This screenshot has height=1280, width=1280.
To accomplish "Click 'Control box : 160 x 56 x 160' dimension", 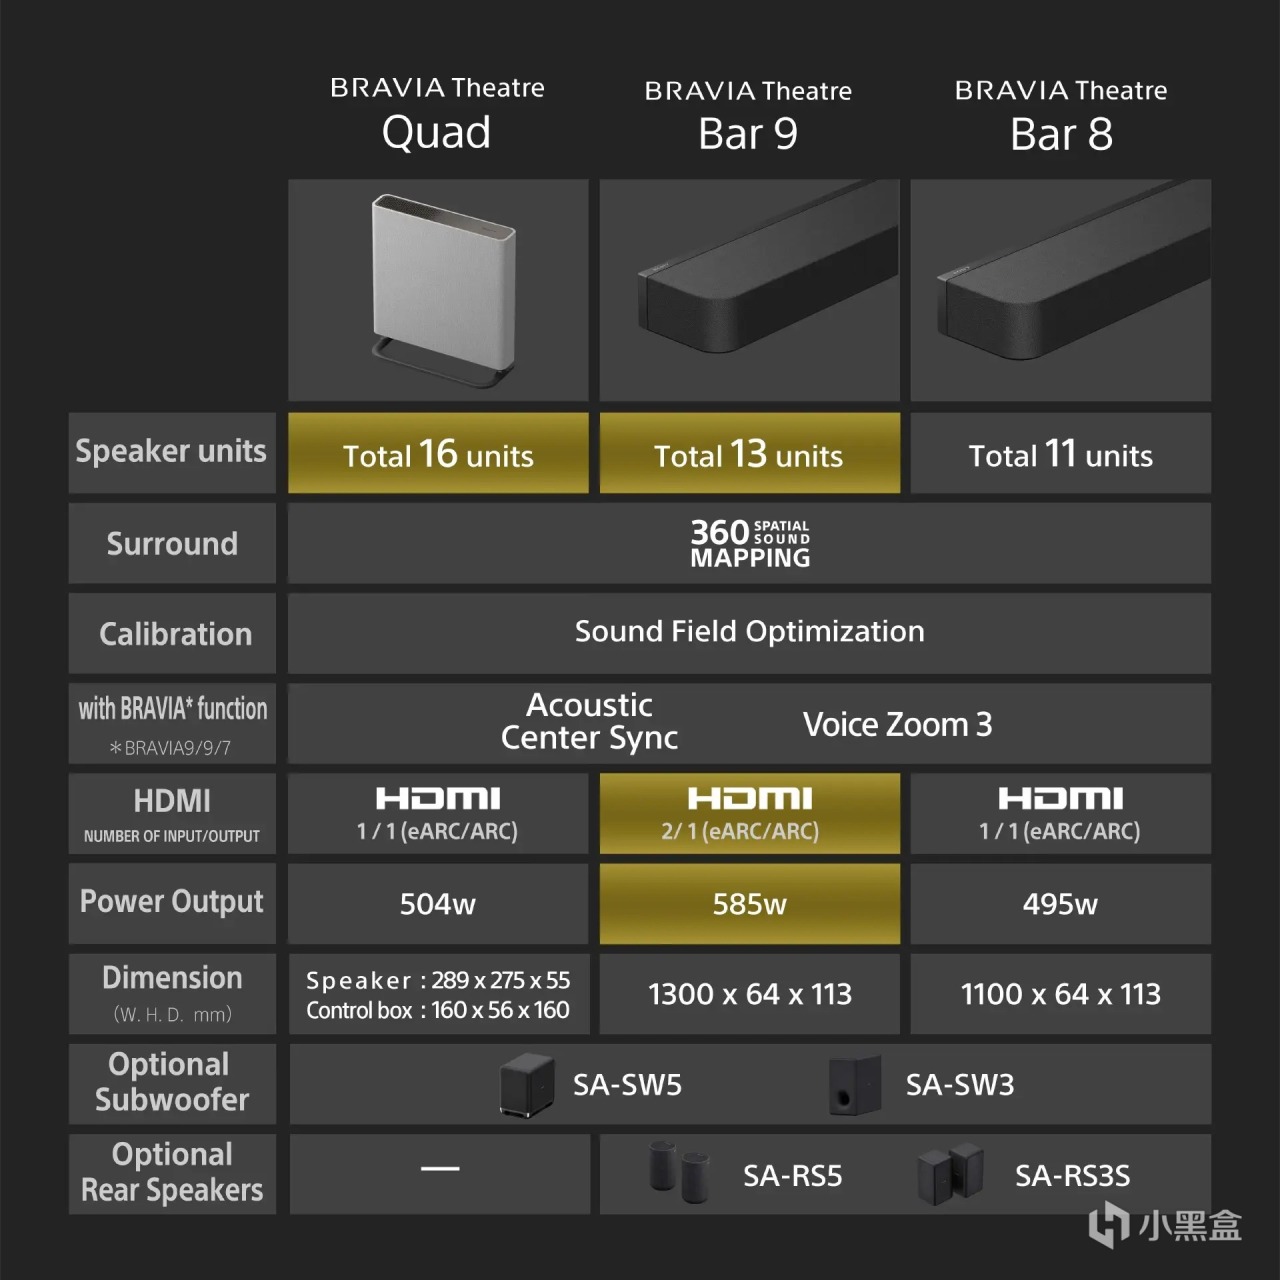I will click(x=438, y=1010).
